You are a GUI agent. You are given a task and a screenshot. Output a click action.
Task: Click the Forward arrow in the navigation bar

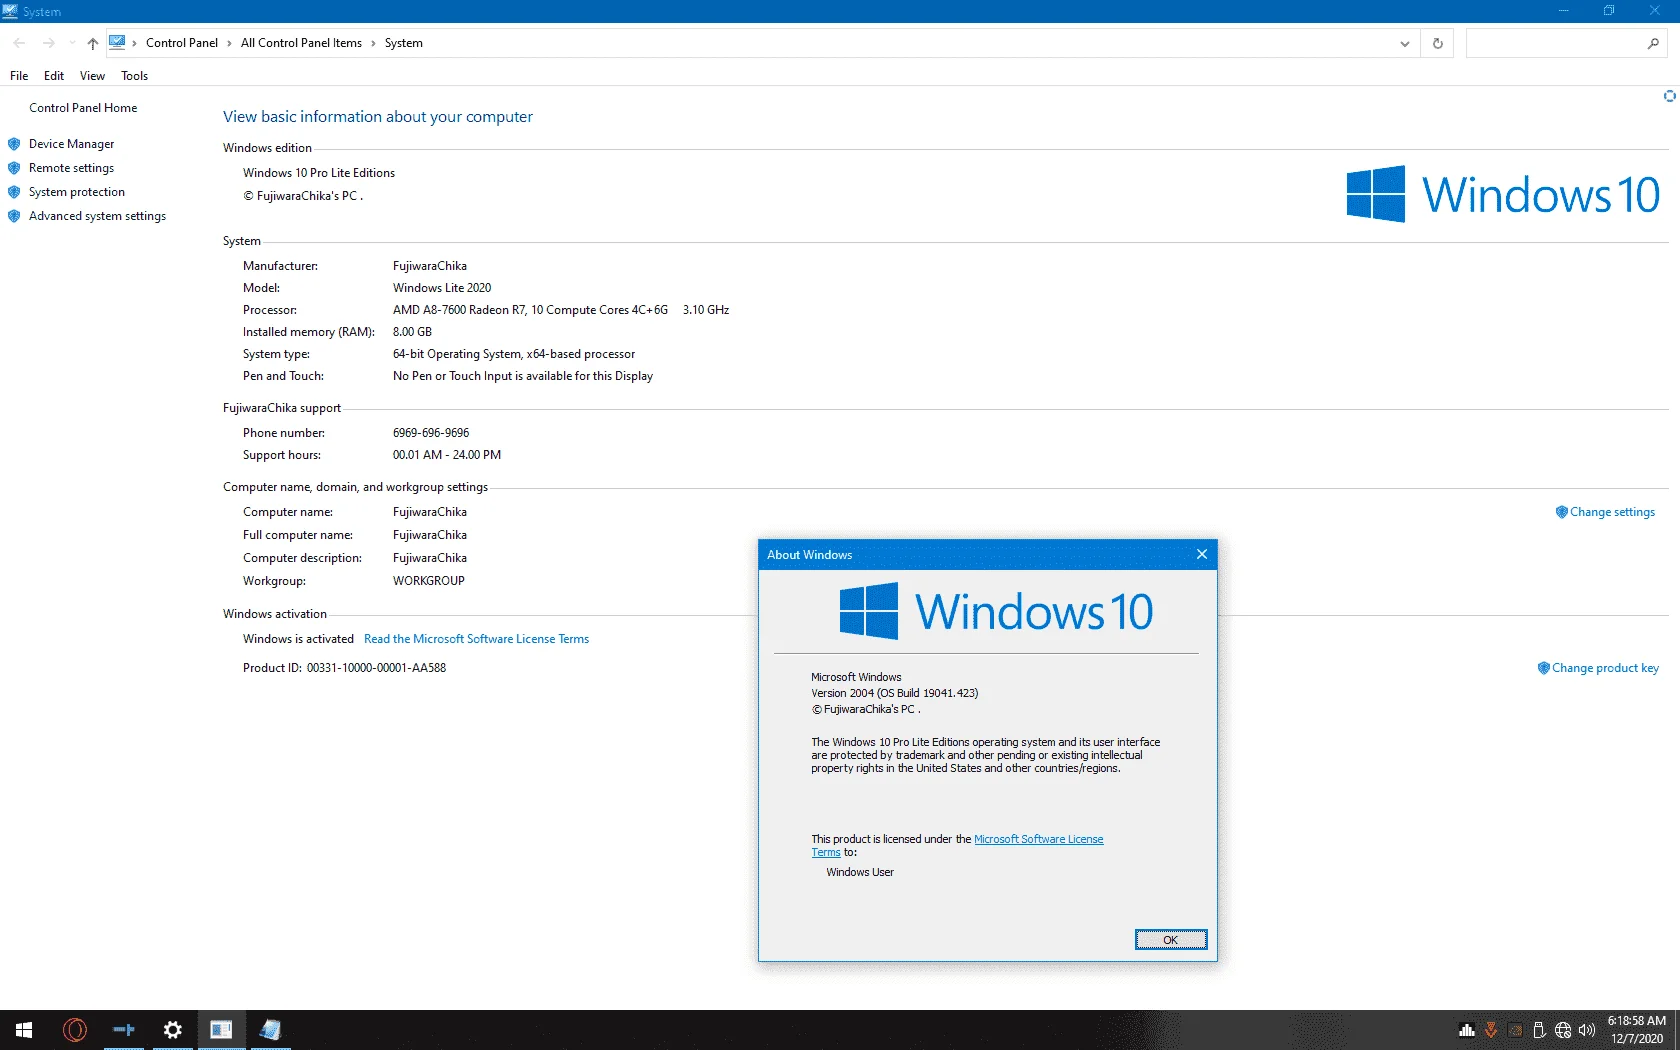pyautogui.click(x=48, y=43)
